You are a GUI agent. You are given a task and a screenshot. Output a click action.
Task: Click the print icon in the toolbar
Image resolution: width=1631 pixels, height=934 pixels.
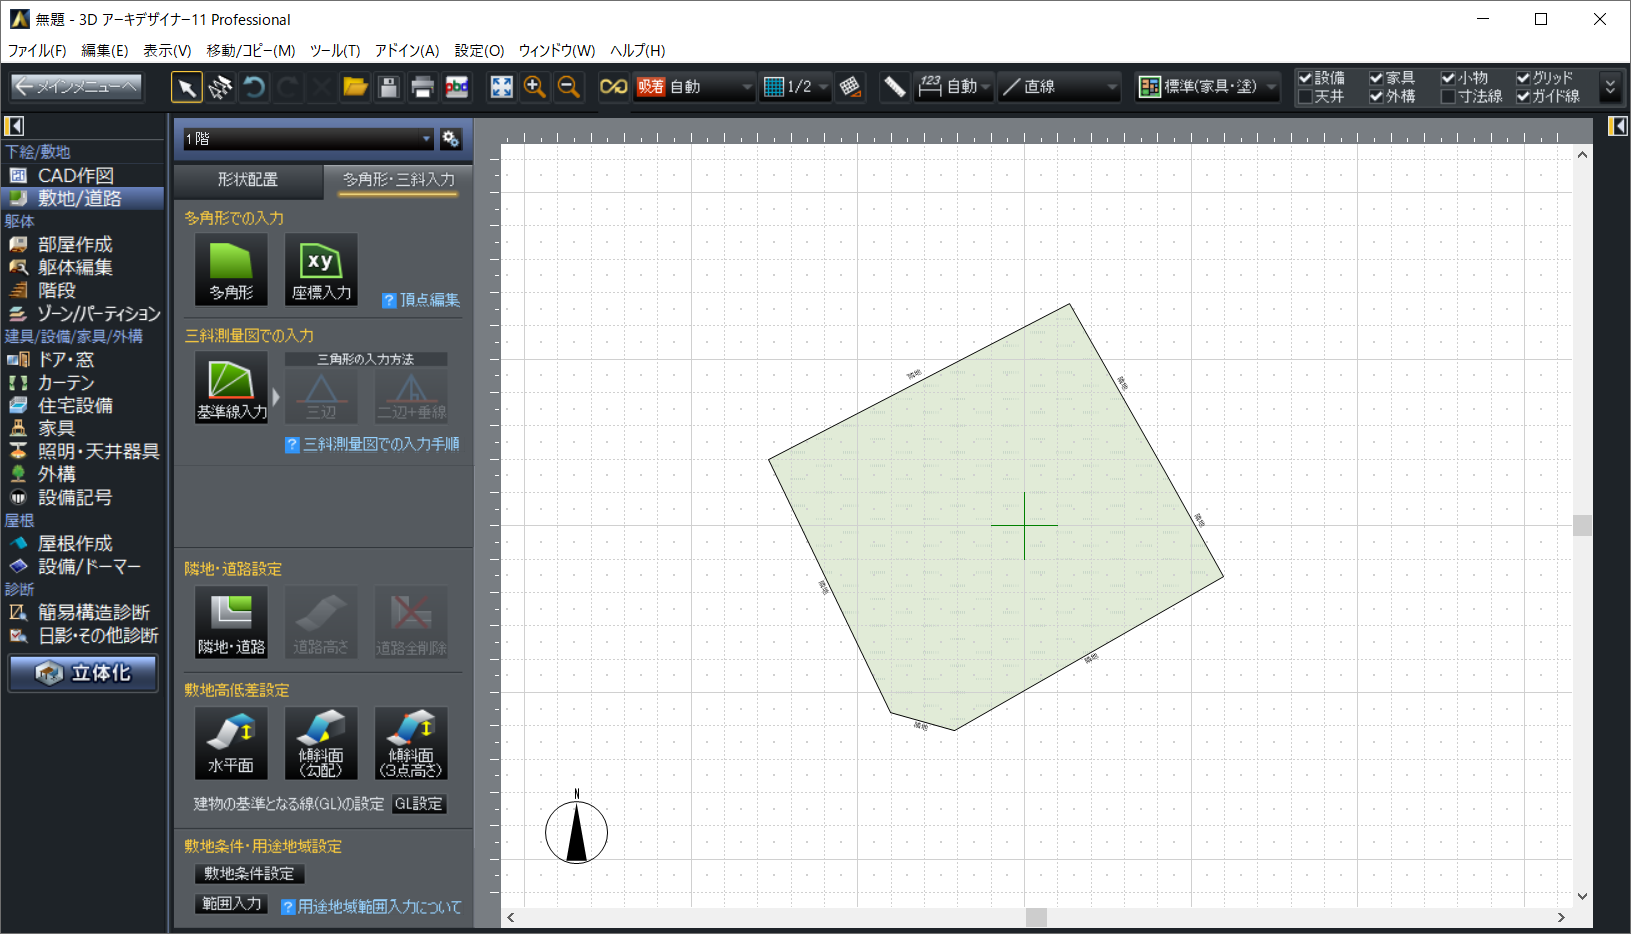(422, 87)
